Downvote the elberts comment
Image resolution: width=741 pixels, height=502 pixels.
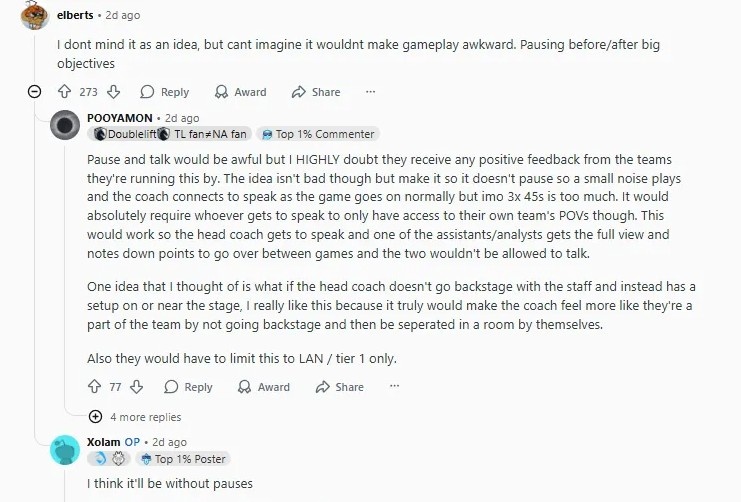tap(113, 92)
